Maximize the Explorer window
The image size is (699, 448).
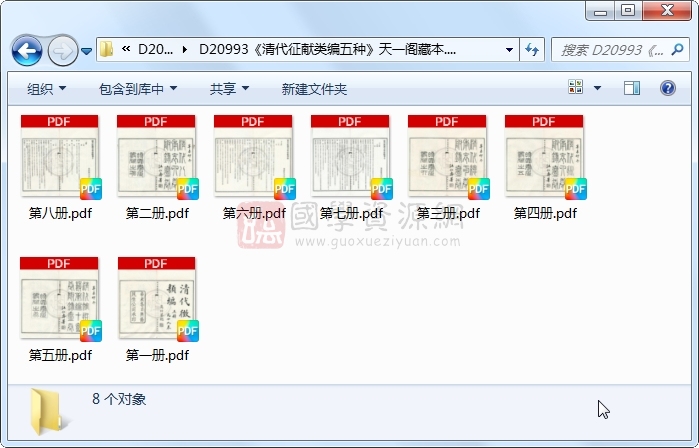pyautogui.click(x=628, y=10)
